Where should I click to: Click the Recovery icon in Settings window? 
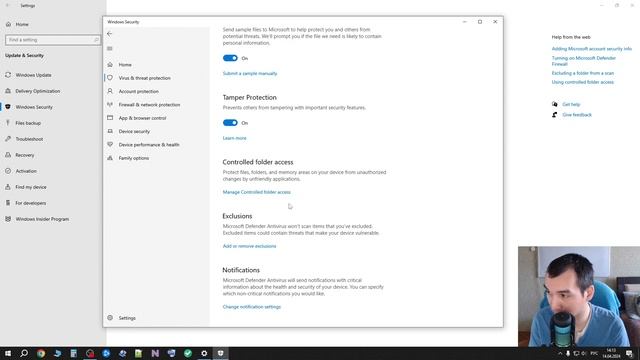(8, 155)
